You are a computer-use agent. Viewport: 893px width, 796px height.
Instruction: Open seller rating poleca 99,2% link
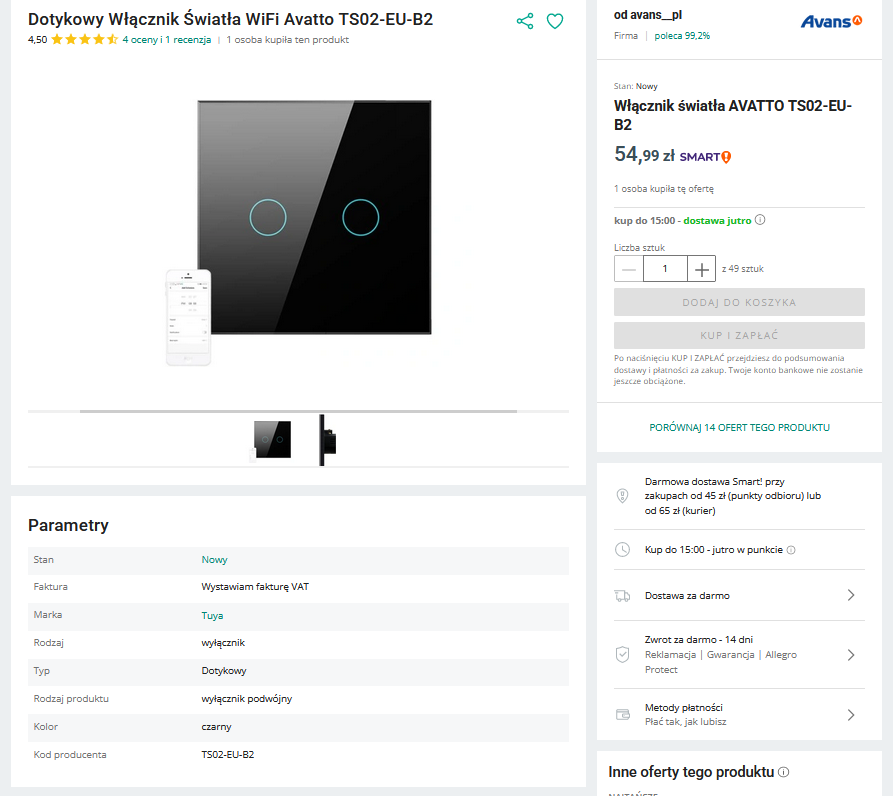pos(682,36)
